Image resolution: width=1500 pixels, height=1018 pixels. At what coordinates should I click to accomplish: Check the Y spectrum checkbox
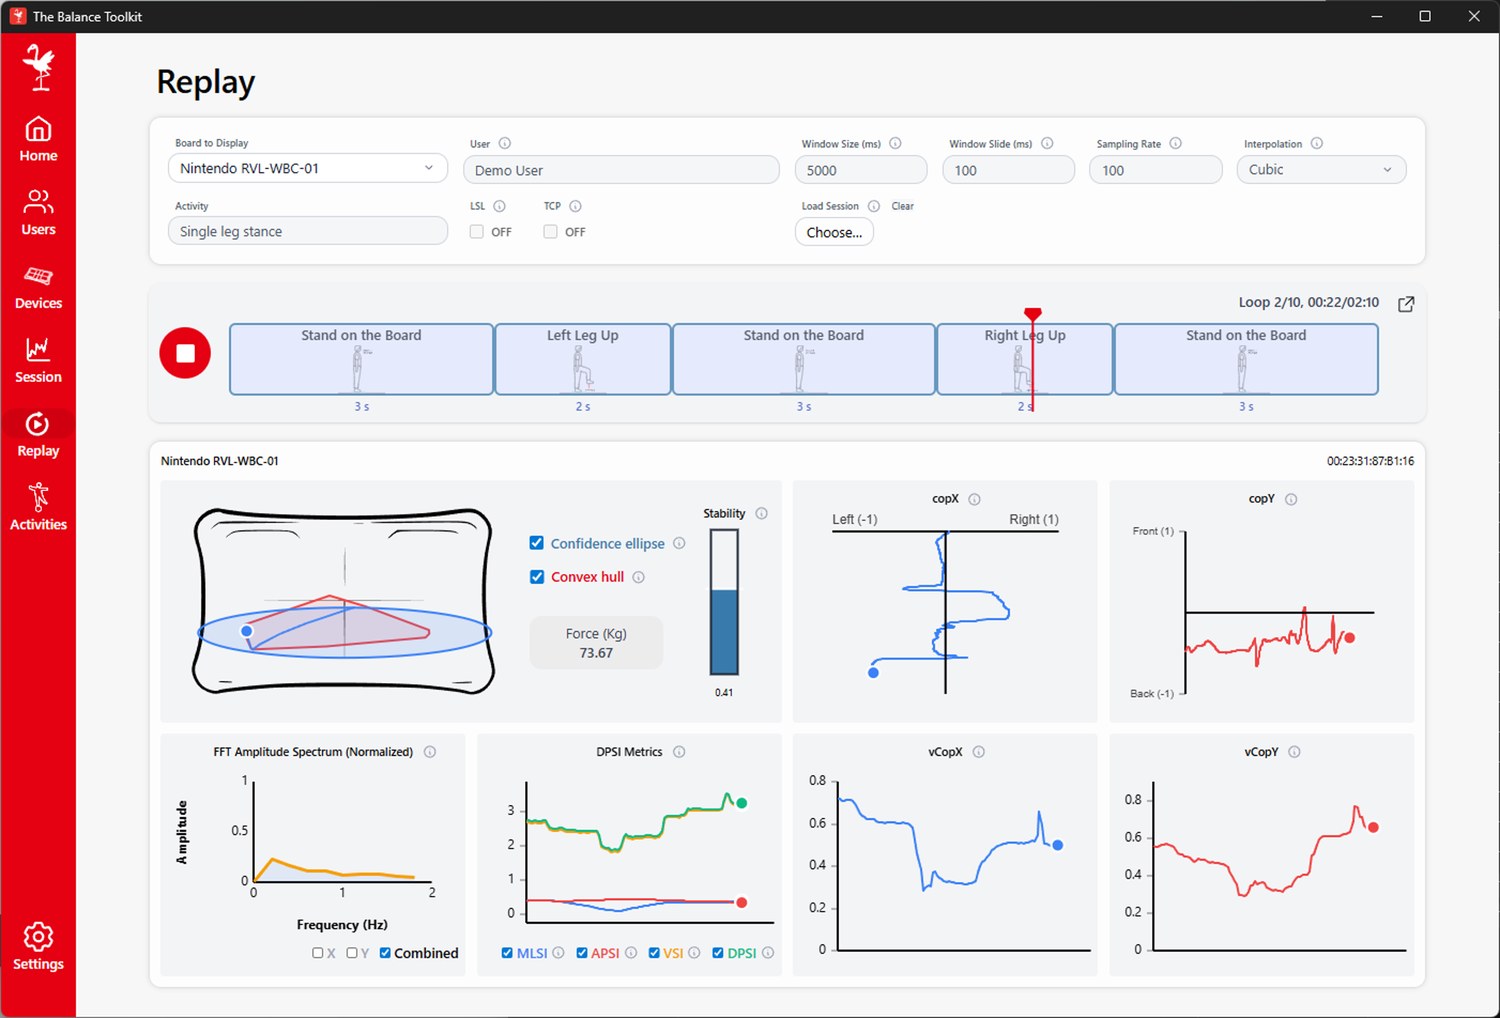(352, 953)
